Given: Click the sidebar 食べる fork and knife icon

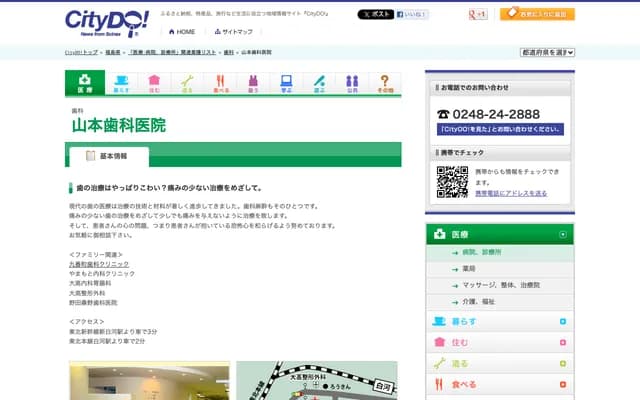Looking at the screenshot, I should tap(439, 384).
